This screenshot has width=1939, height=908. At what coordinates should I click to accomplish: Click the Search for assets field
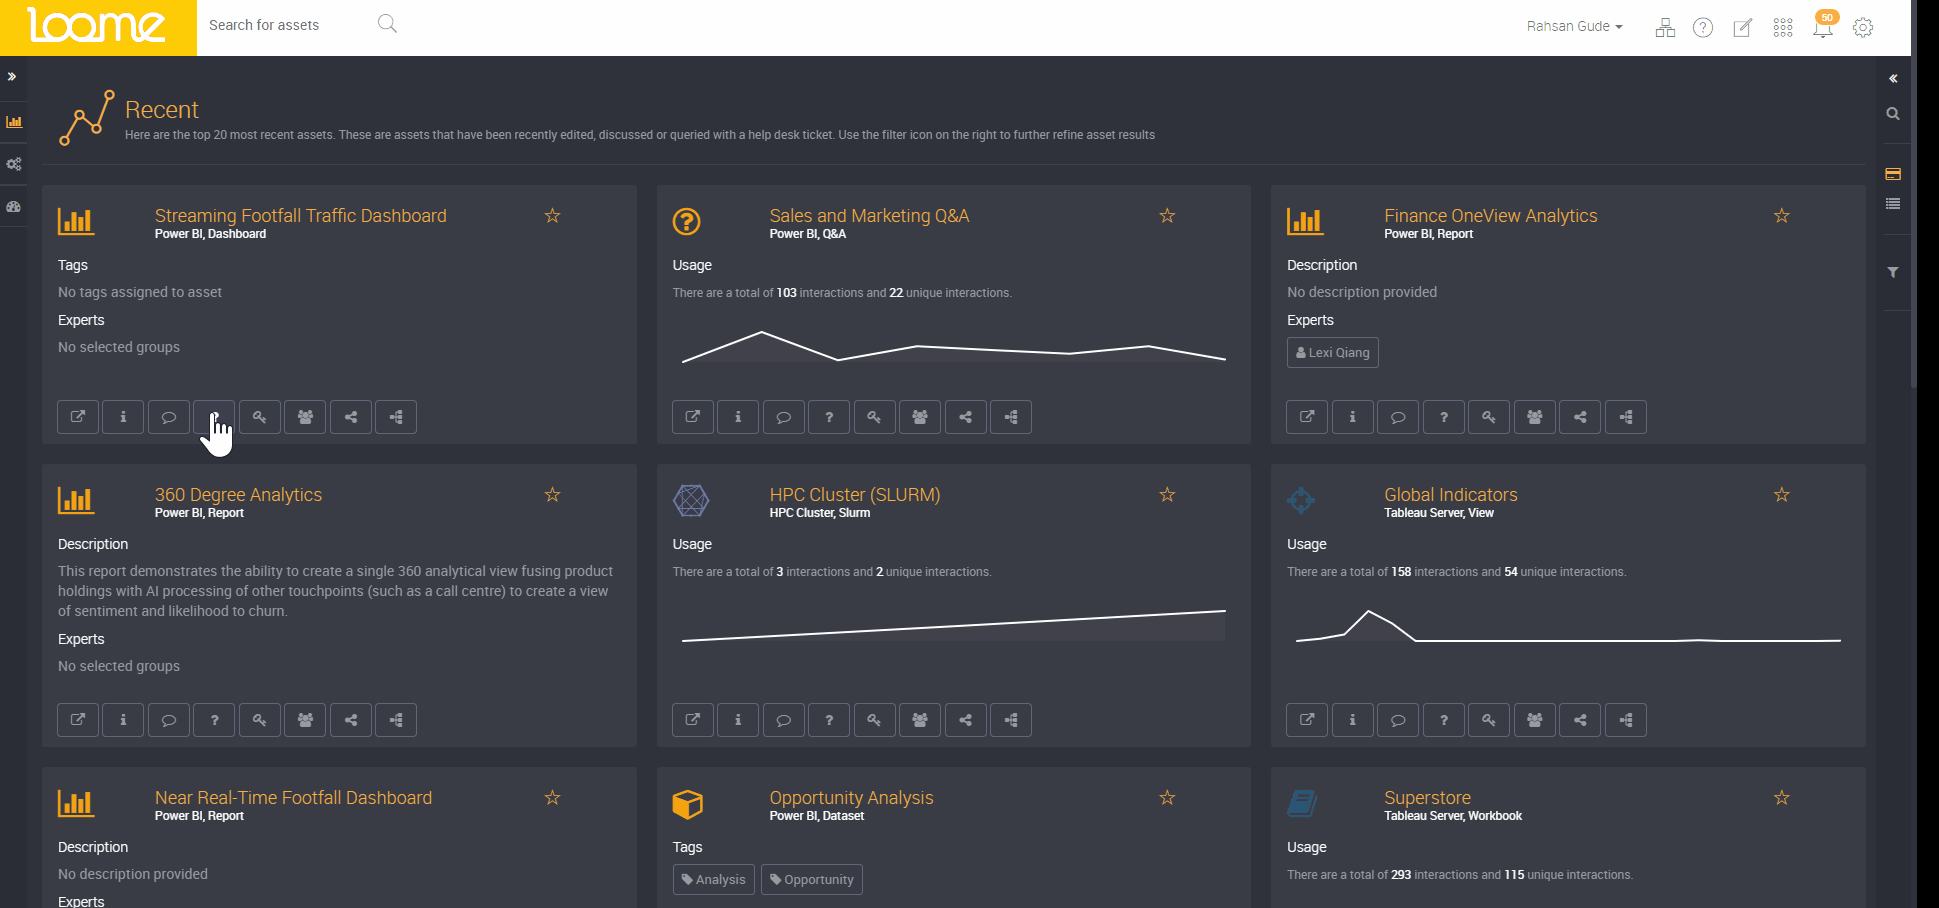[x=285, y=25]
